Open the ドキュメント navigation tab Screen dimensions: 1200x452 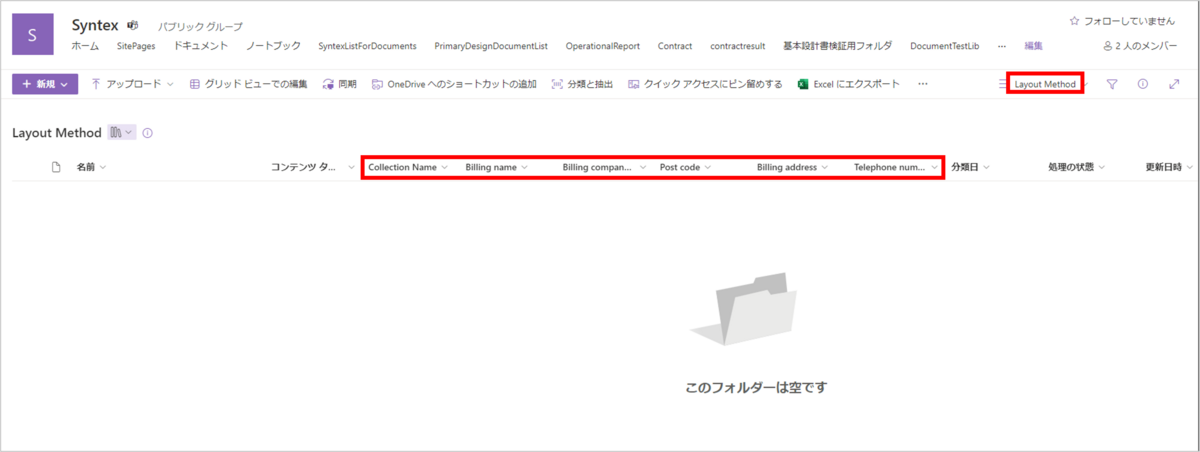click(x=201, y=46)
